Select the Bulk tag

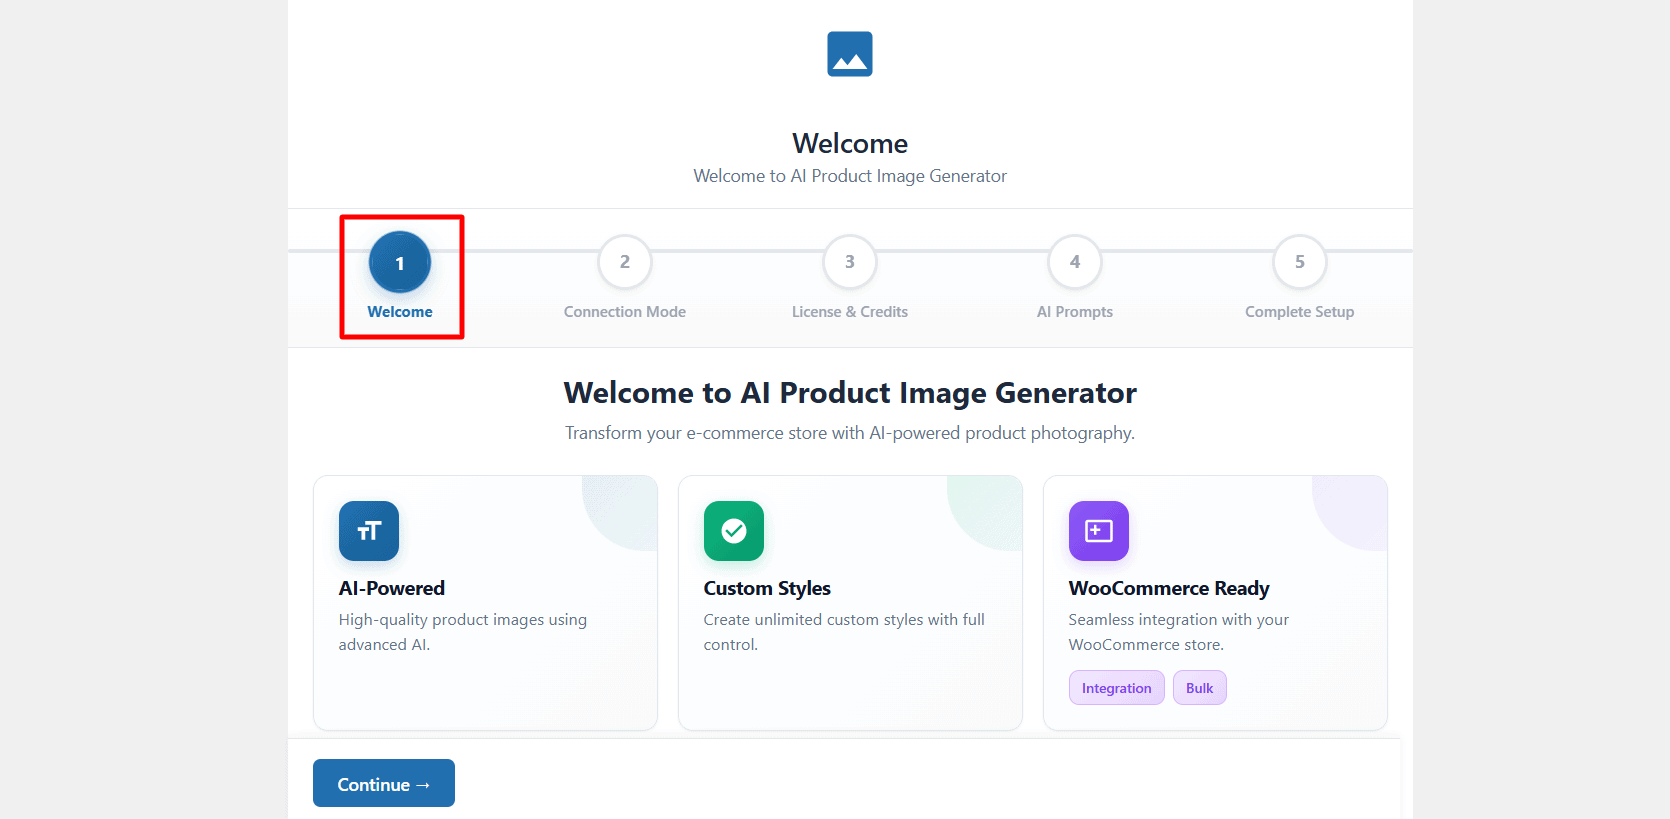tap(1200, 688)
